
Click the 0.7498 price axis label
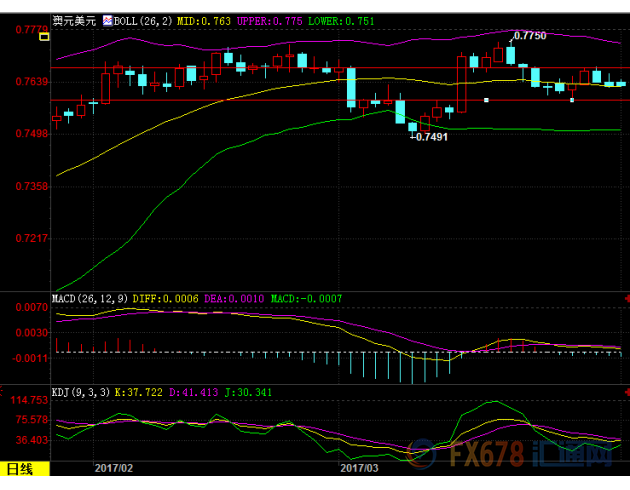(31, 133)
